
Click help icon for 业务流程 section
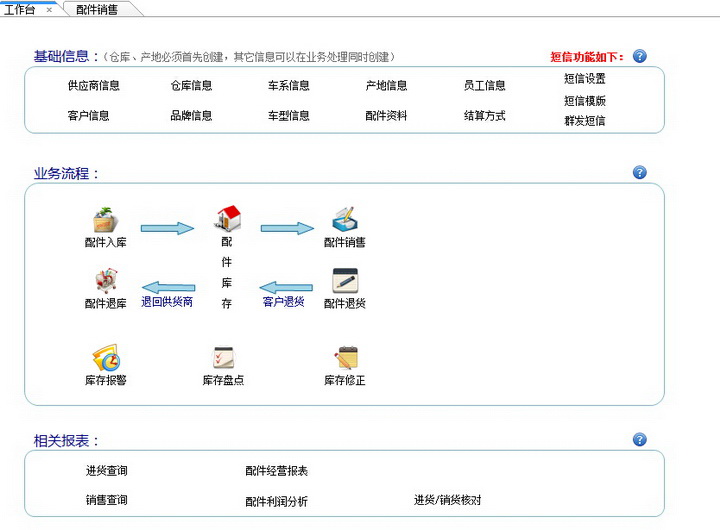point(640,172)
